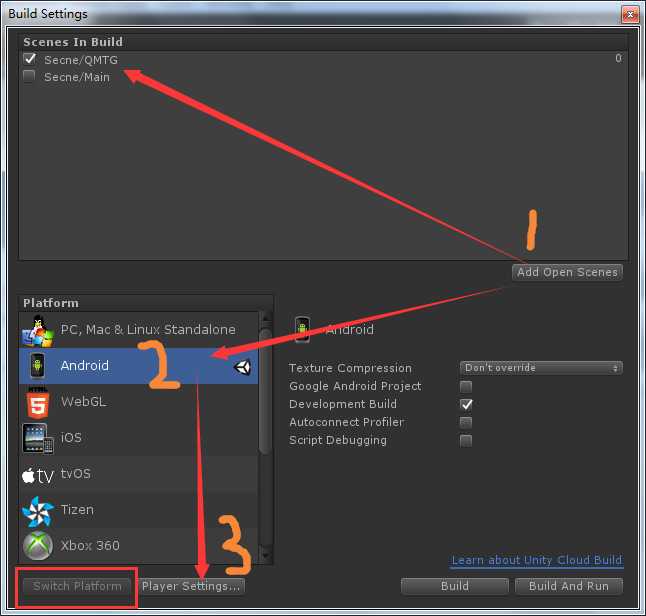Click the Autoconnect Profiler label
The width and height of the screenshot is (646, 616).
click(x=346, y=422)
